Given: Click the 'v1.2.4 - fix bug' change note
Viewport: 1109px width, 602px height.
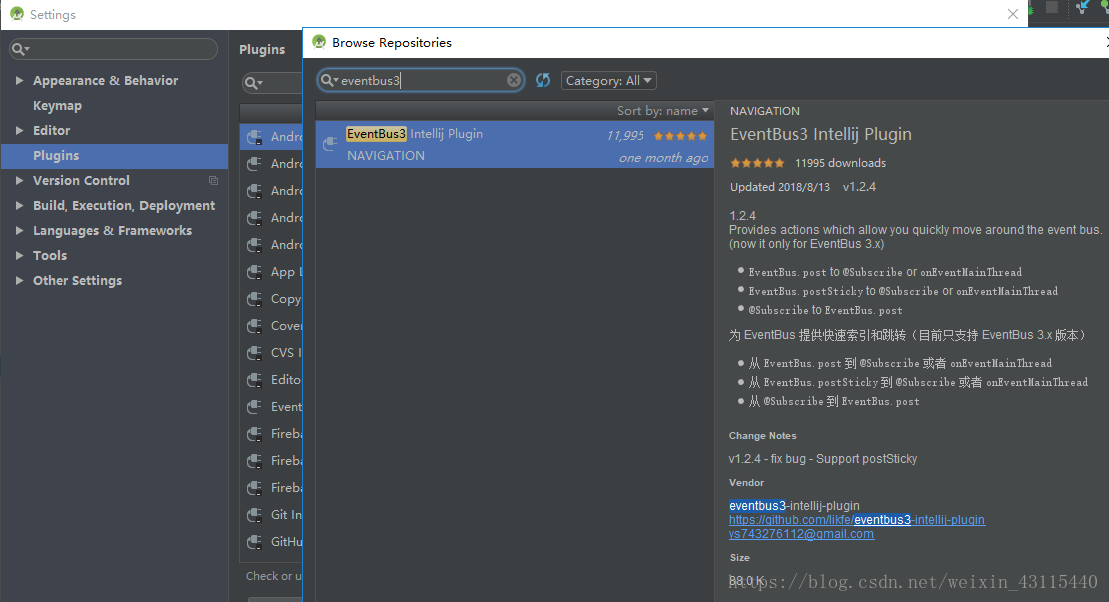Looking at the screenshot, I should pos(823,459).
